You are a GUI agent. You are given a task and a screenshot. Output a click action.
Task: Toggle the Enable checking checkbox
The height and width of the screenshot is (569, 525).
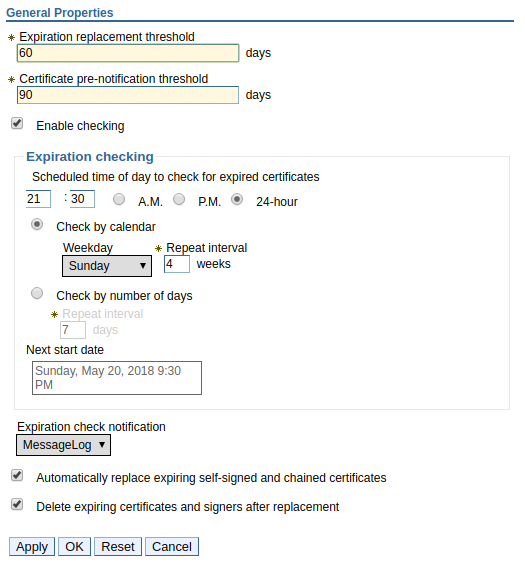[x=17, y=123]
